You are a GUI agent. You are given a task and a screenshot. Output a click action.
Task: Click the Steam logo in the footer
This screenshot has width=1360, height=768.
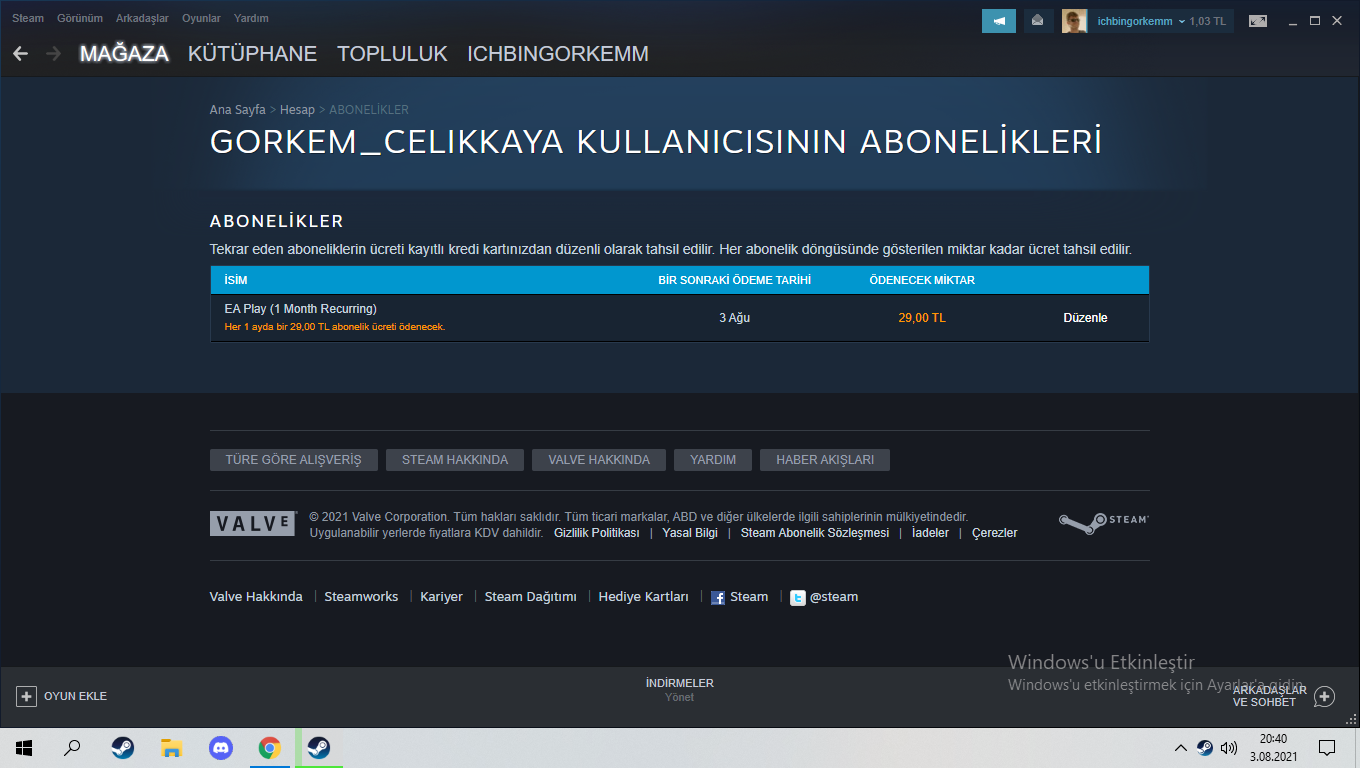(x=1104, y=523)
